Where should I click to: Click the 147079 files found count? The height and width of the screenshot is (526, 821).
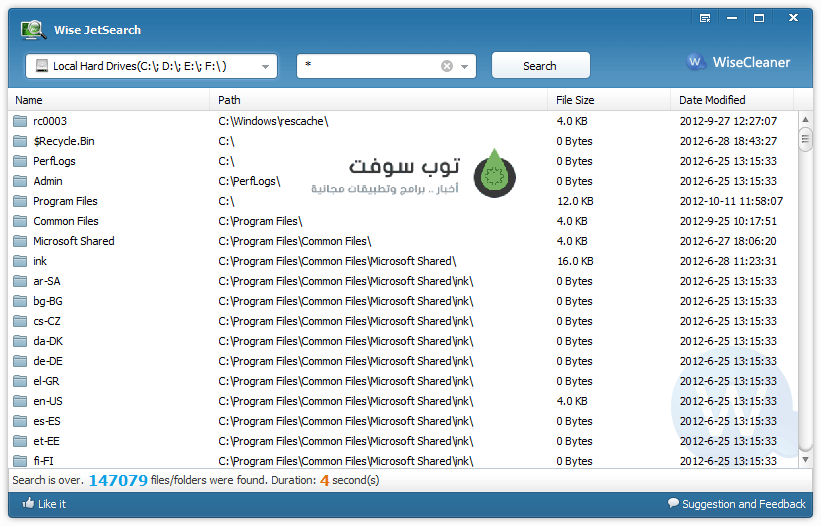(118, 480)
